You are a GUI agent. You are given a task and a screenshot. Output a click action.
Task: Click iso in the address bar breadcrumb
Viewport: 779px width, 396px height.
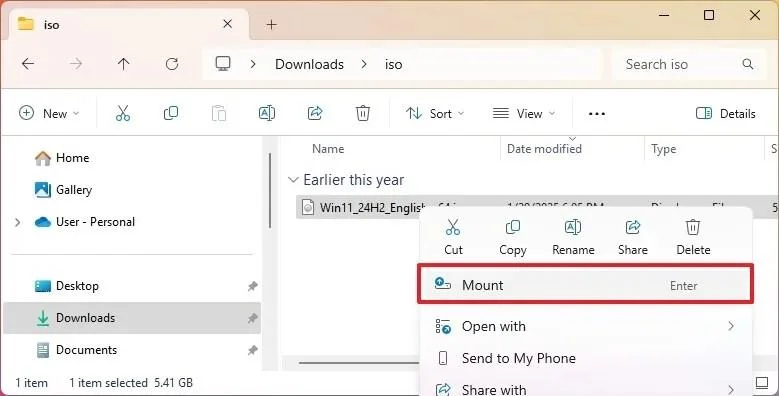click(x=393, y=64)
